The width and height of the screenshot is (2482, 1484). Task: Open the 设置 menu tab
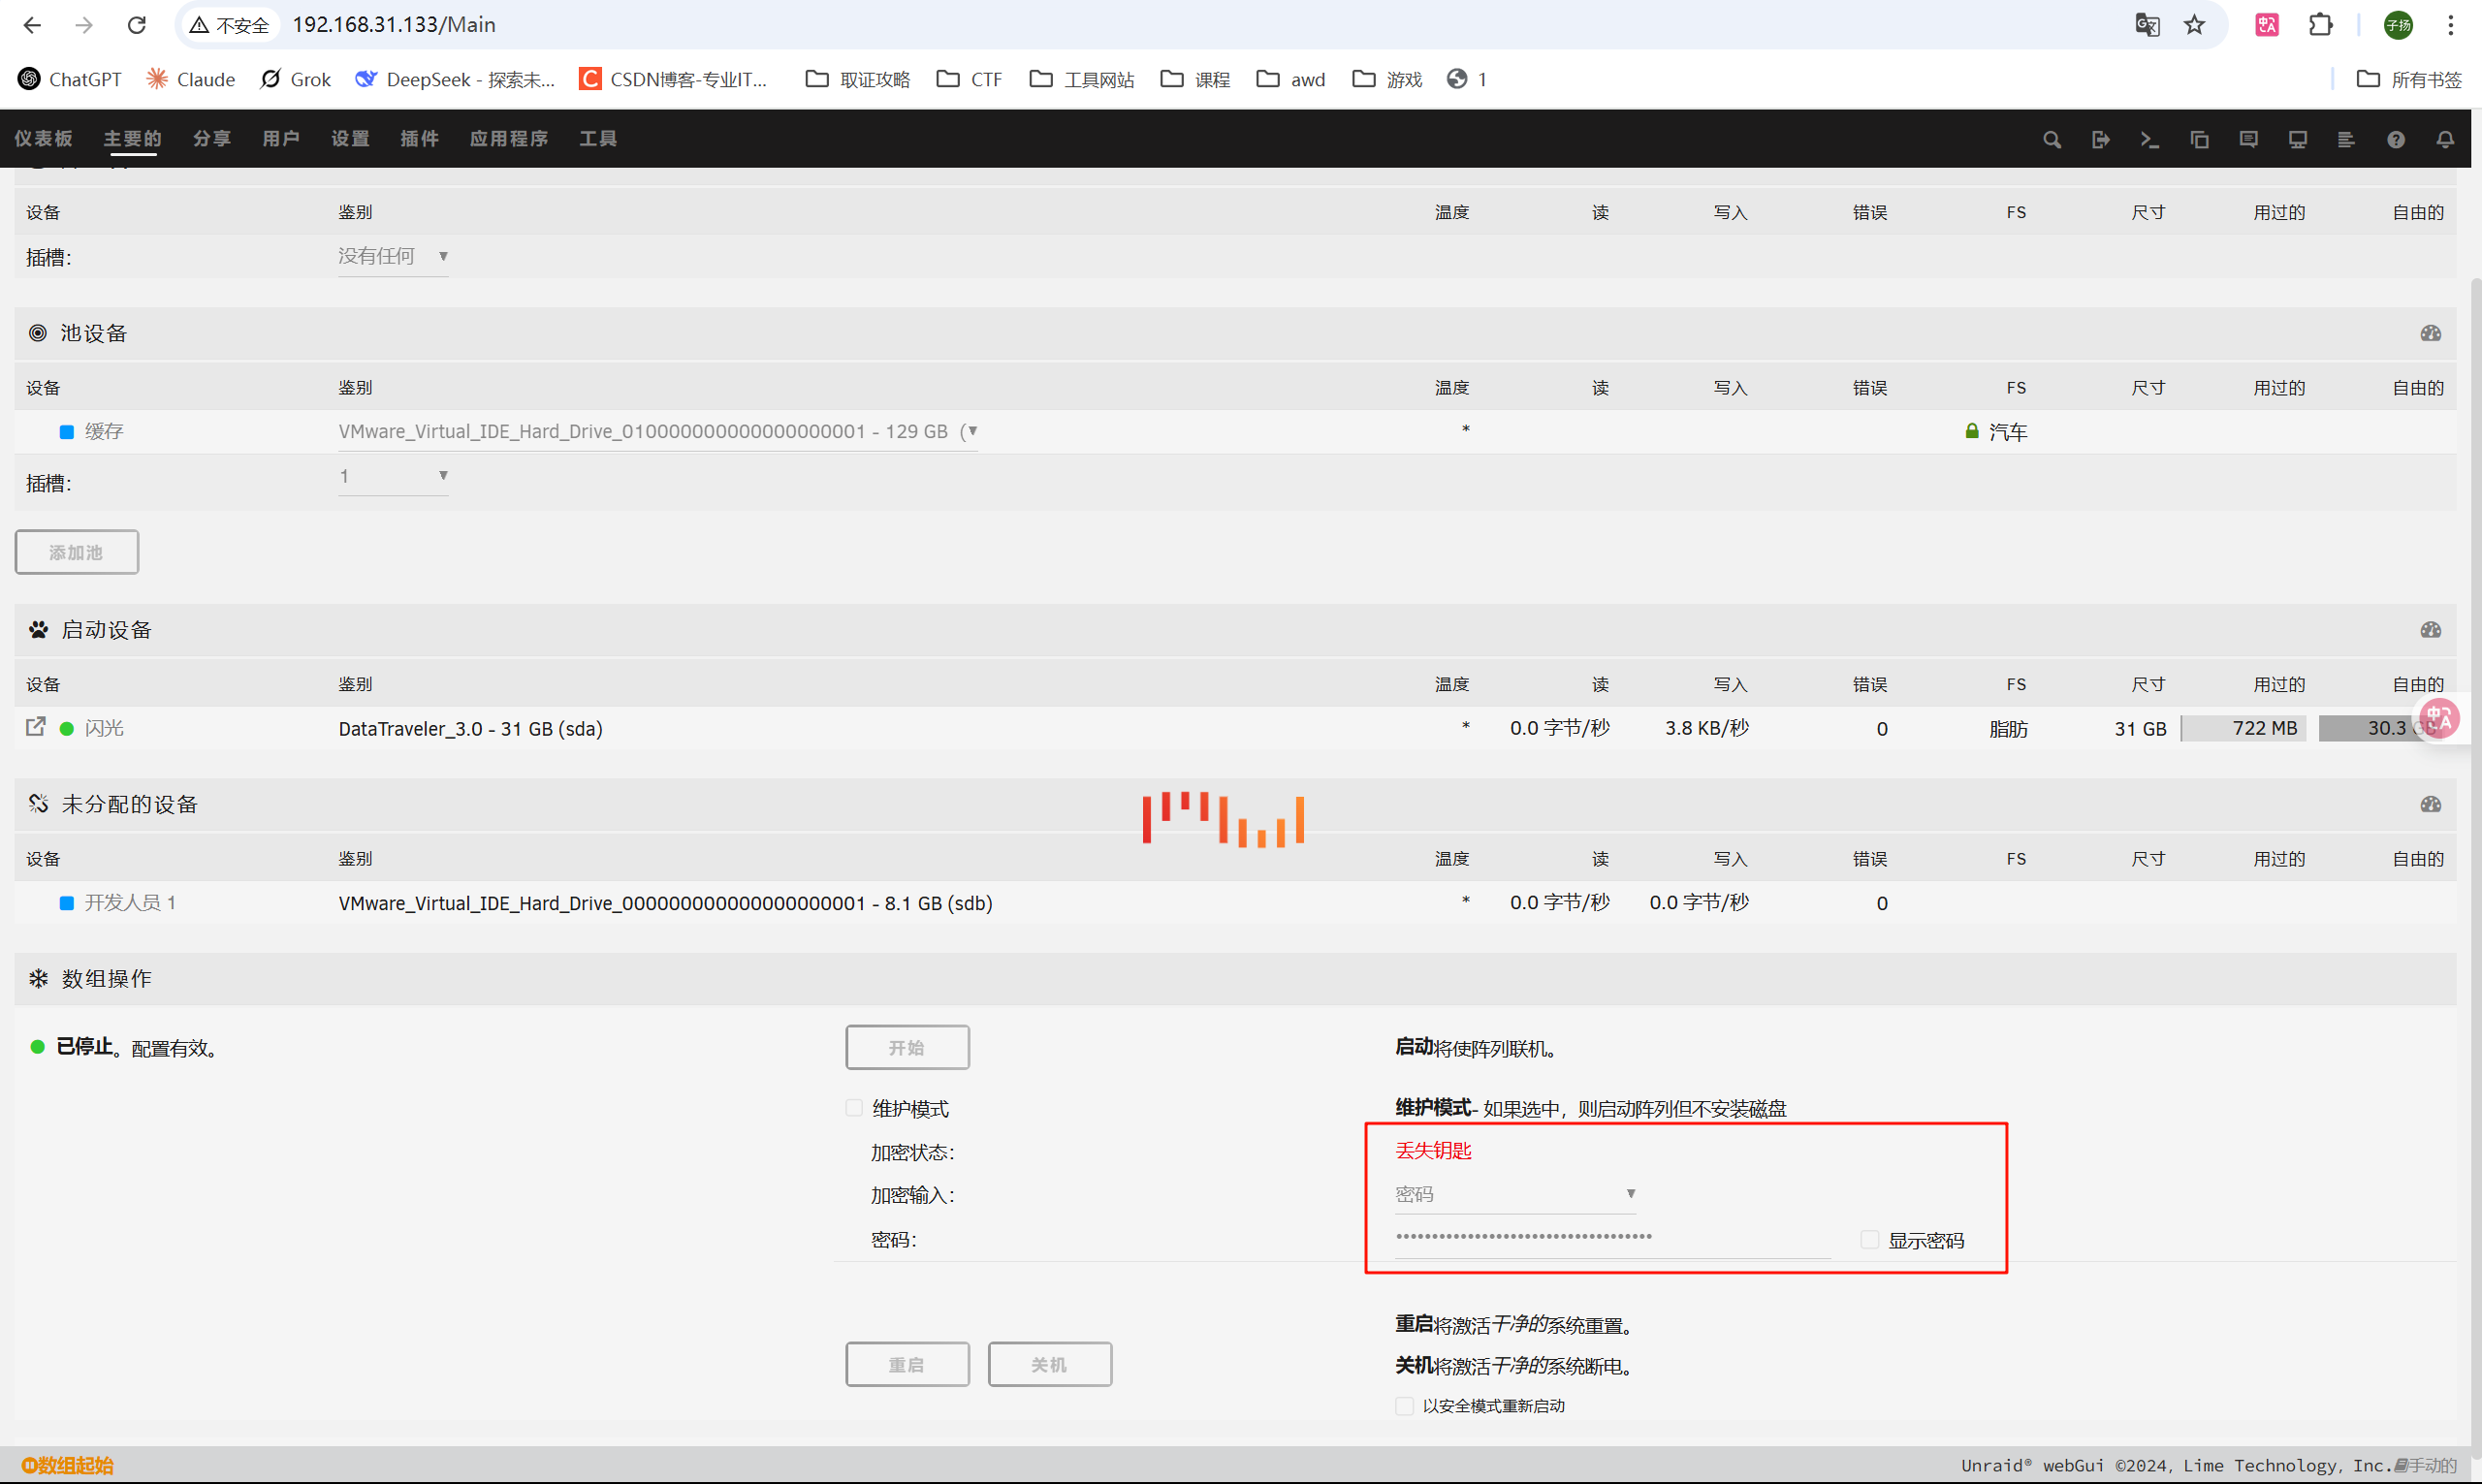click(350, 139)
